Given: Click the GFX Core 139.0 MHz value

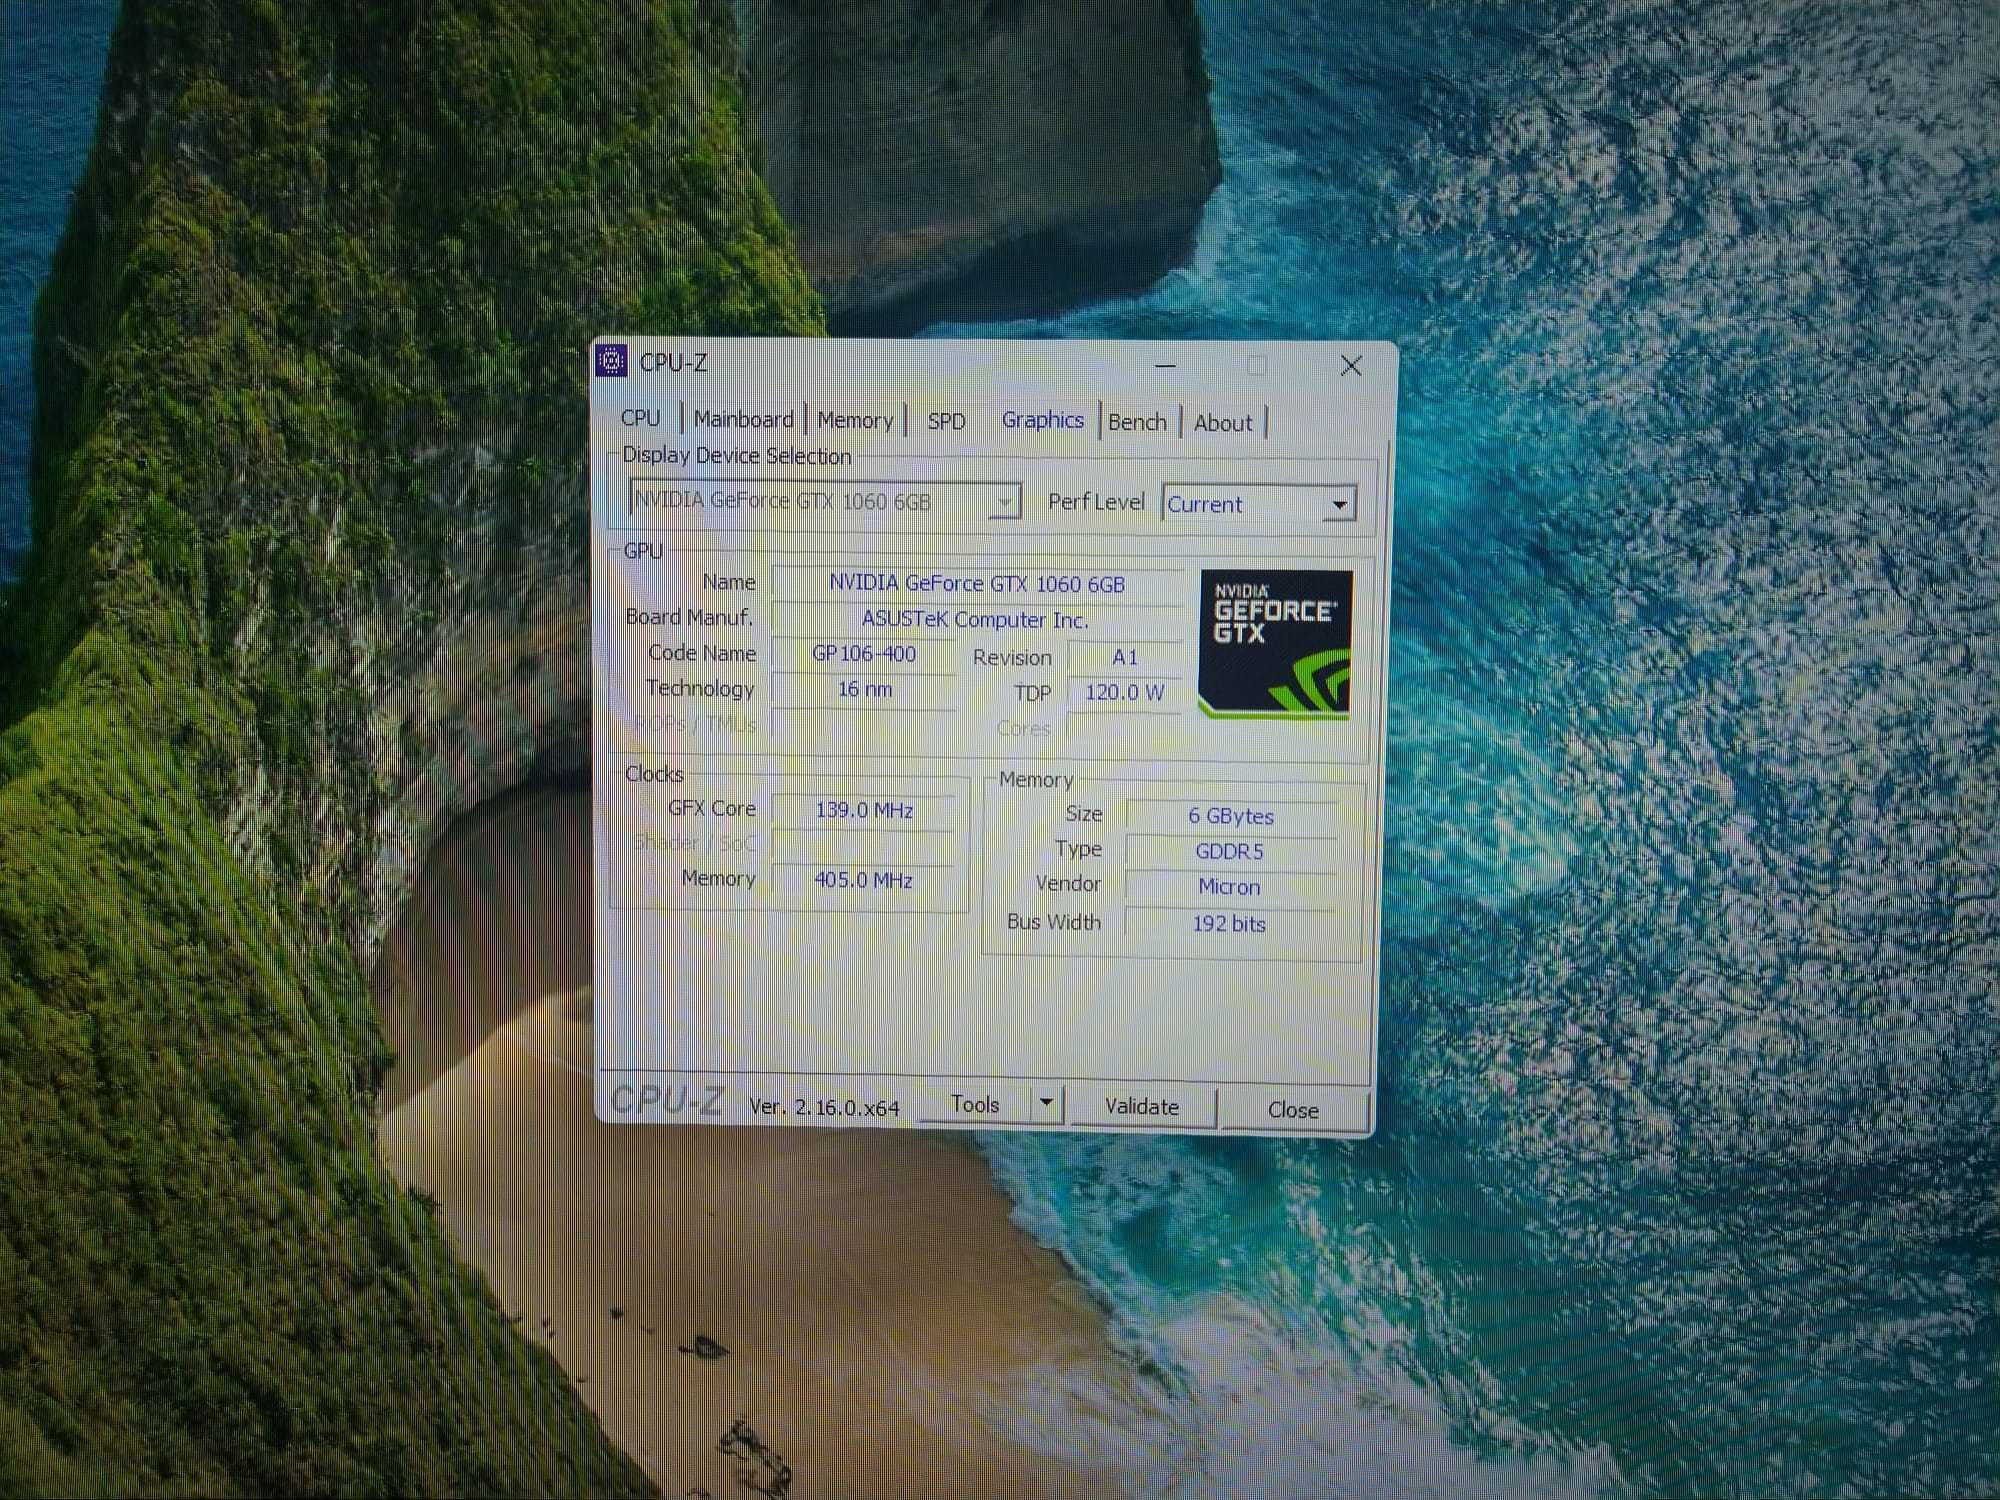Looking at the screenshot, I should [x=865, y=810].
